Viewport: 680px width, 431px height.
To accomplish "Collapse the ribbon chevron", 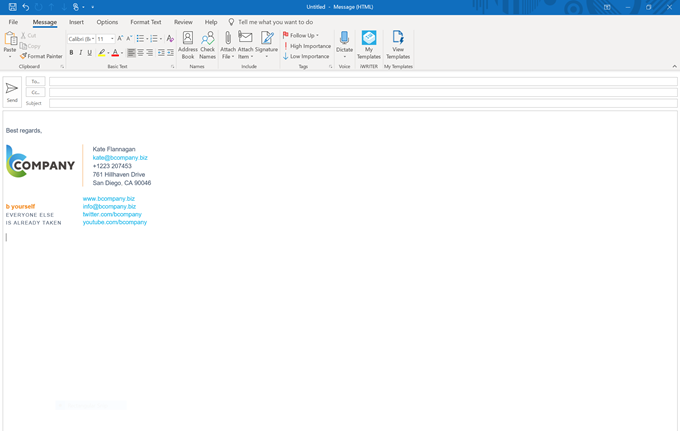I will click(674, 66).
